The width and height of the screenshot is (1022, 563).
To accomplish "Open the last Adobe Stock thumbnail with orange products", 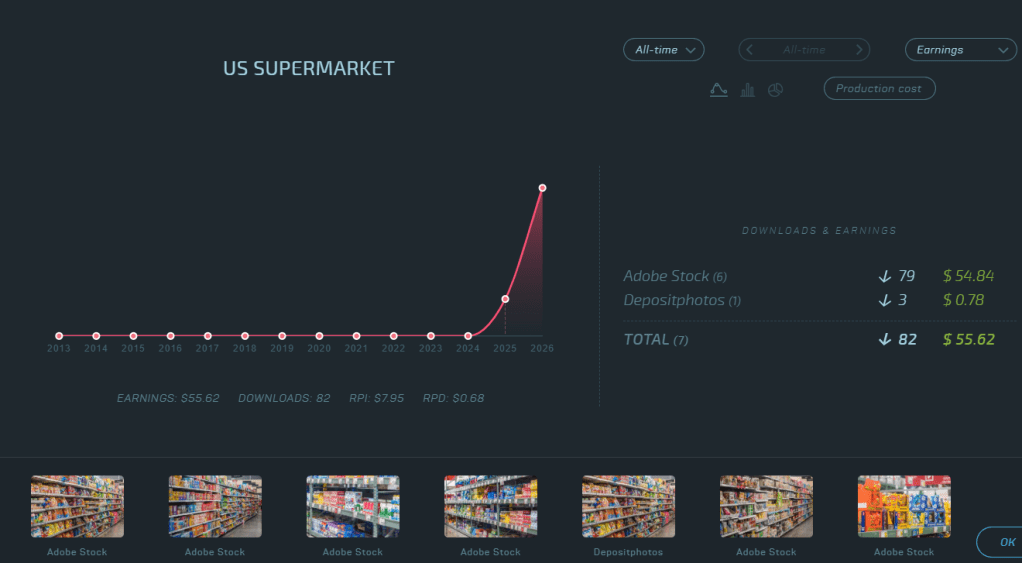I will click(904, 507).
